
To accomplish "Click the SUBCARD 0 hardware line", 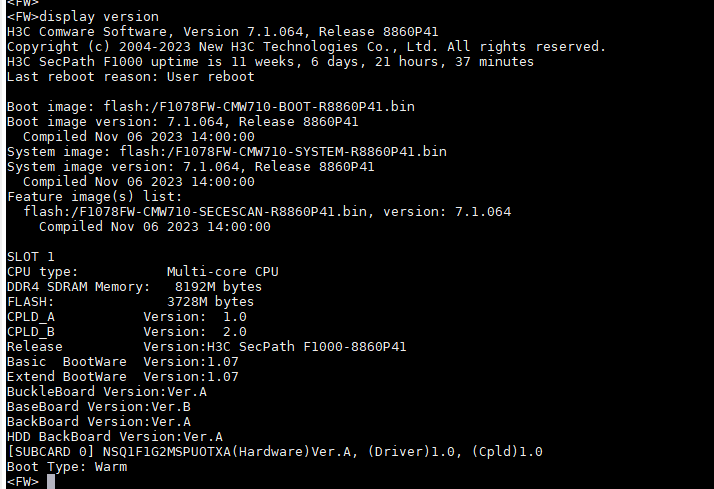I will 274,451.
